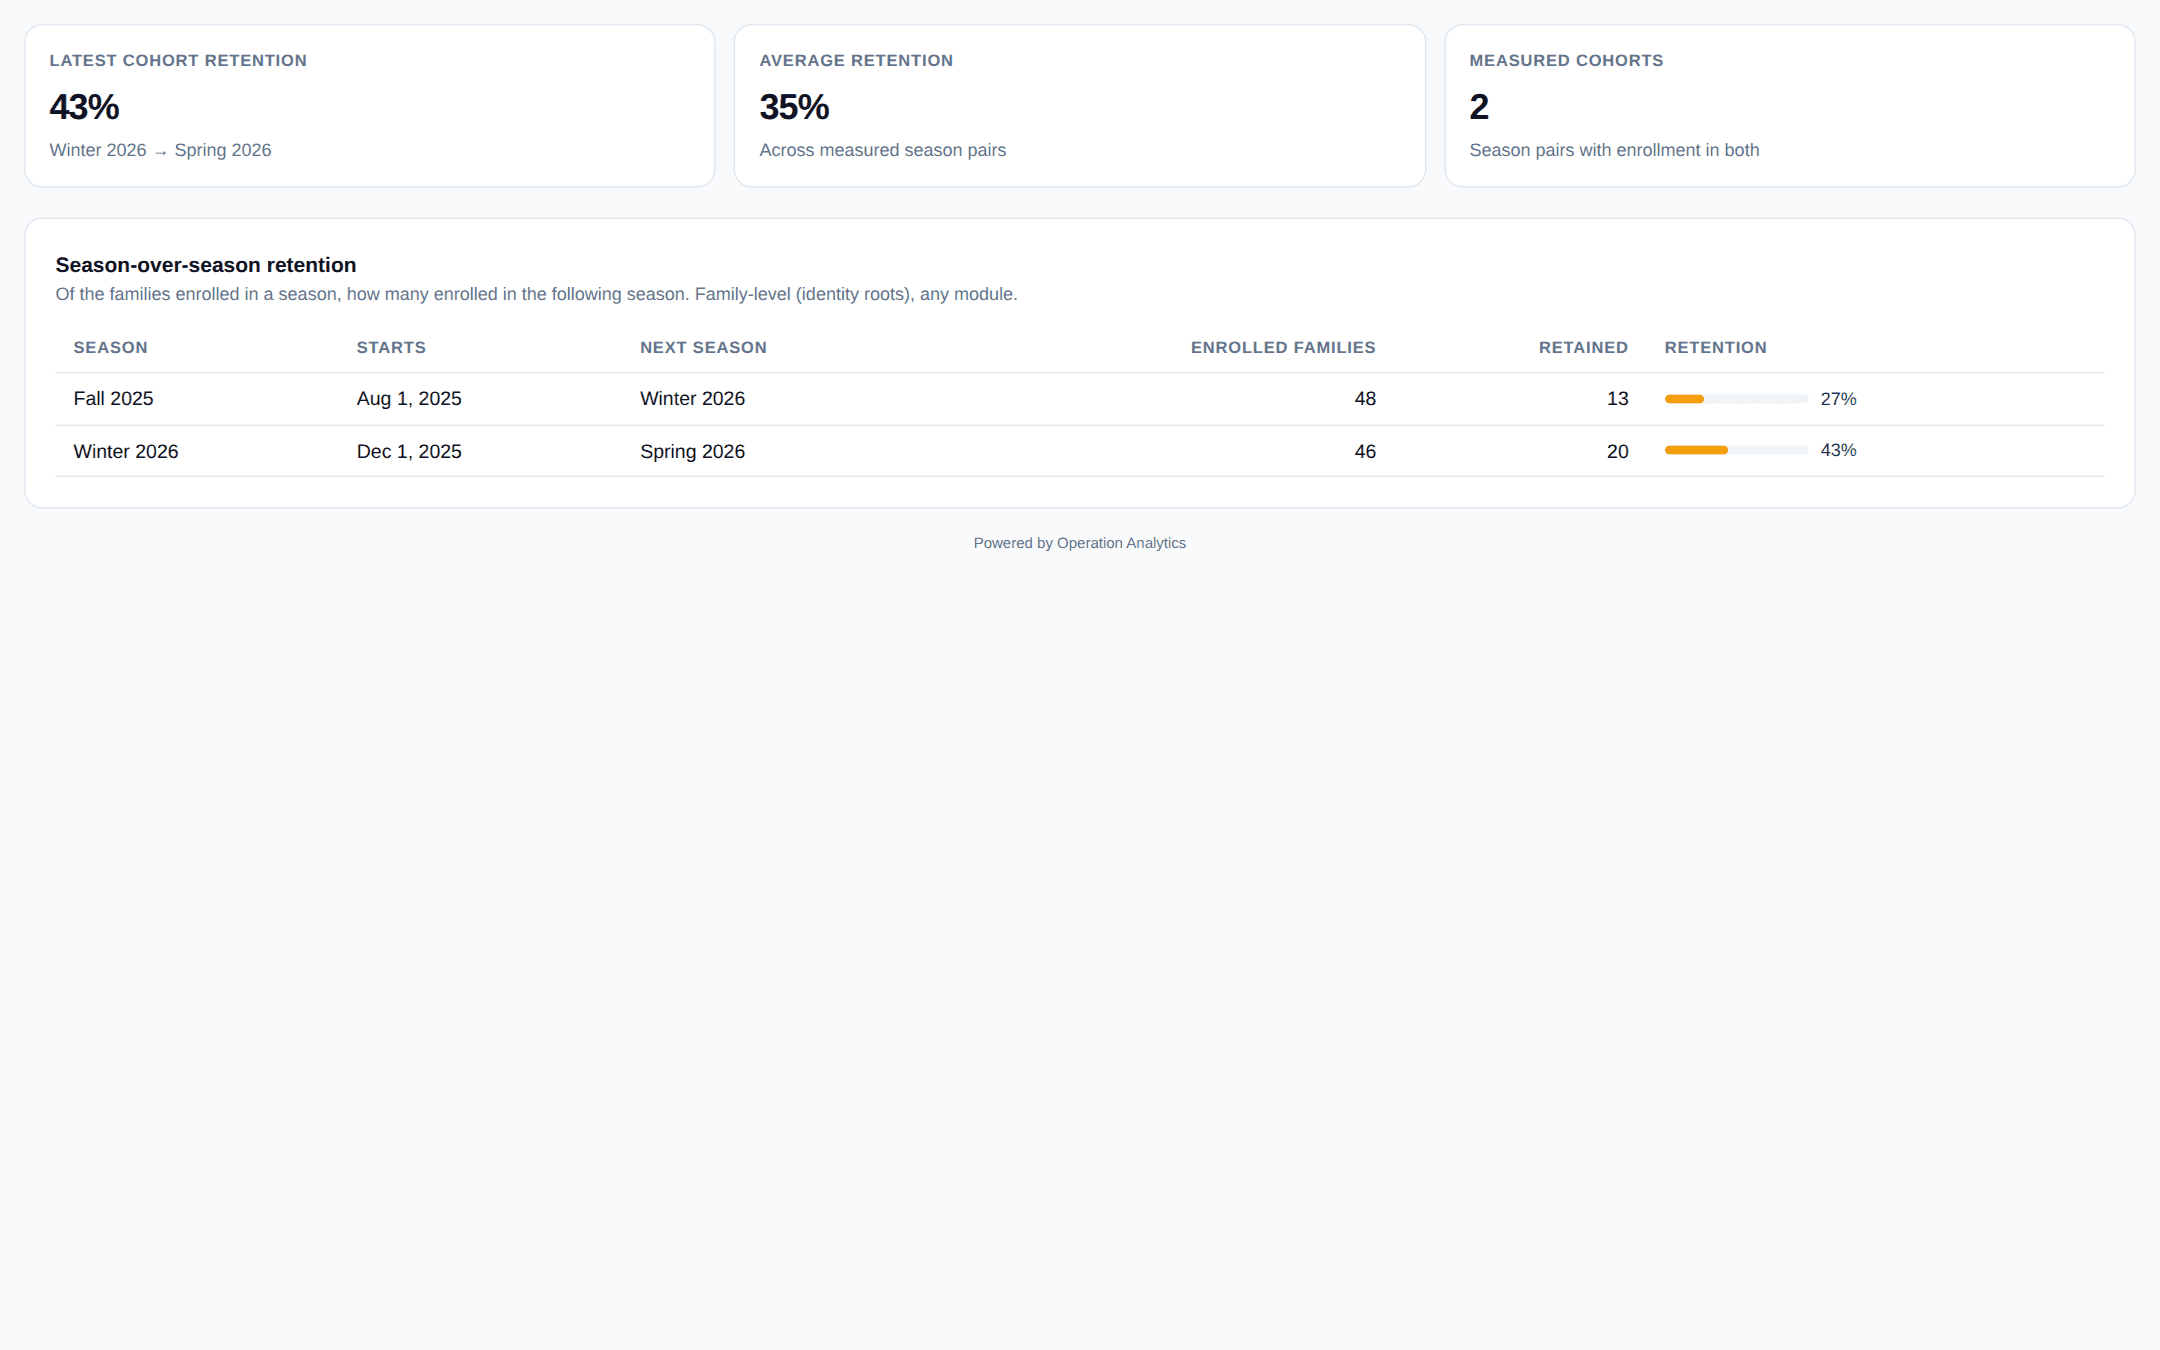Click the Retention column header
Viewport: 2160px width, 1350px height.
coord(1715,347)
